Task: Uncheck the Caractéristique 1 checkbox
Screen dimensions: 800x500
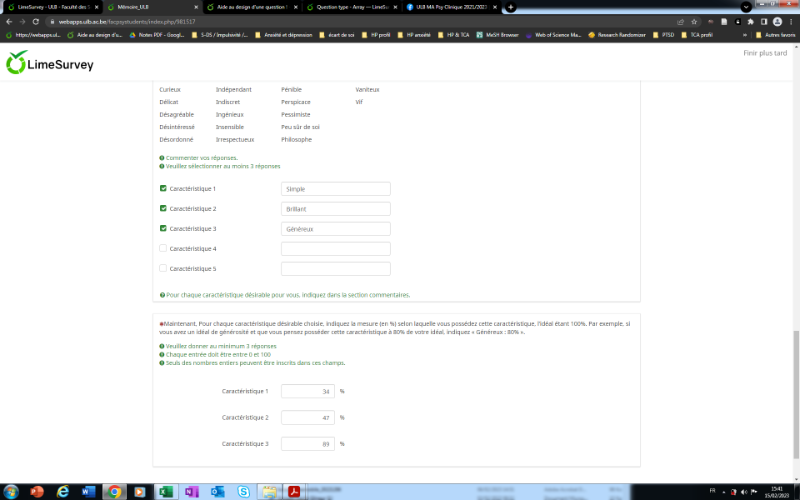Action: pos(163,188)
